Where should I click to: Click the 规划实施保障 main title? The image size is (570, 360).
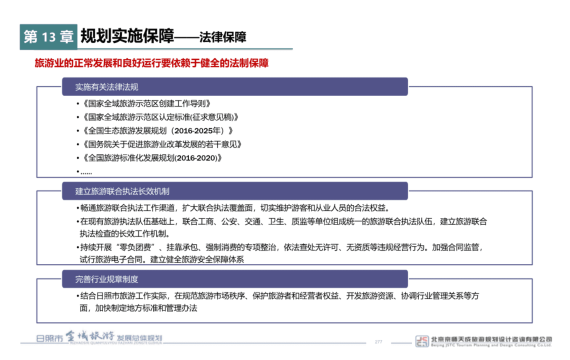click(127, 36)
